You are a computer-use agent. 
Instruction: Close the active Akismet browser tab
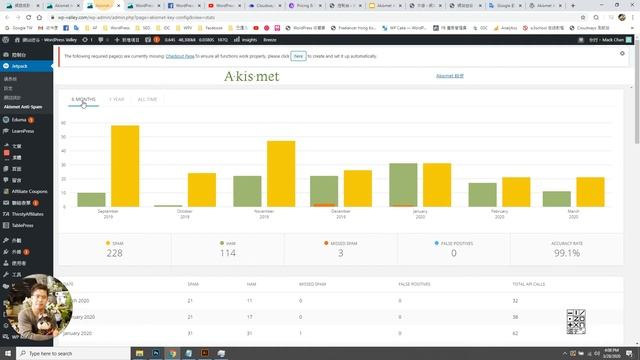point(118,6)
